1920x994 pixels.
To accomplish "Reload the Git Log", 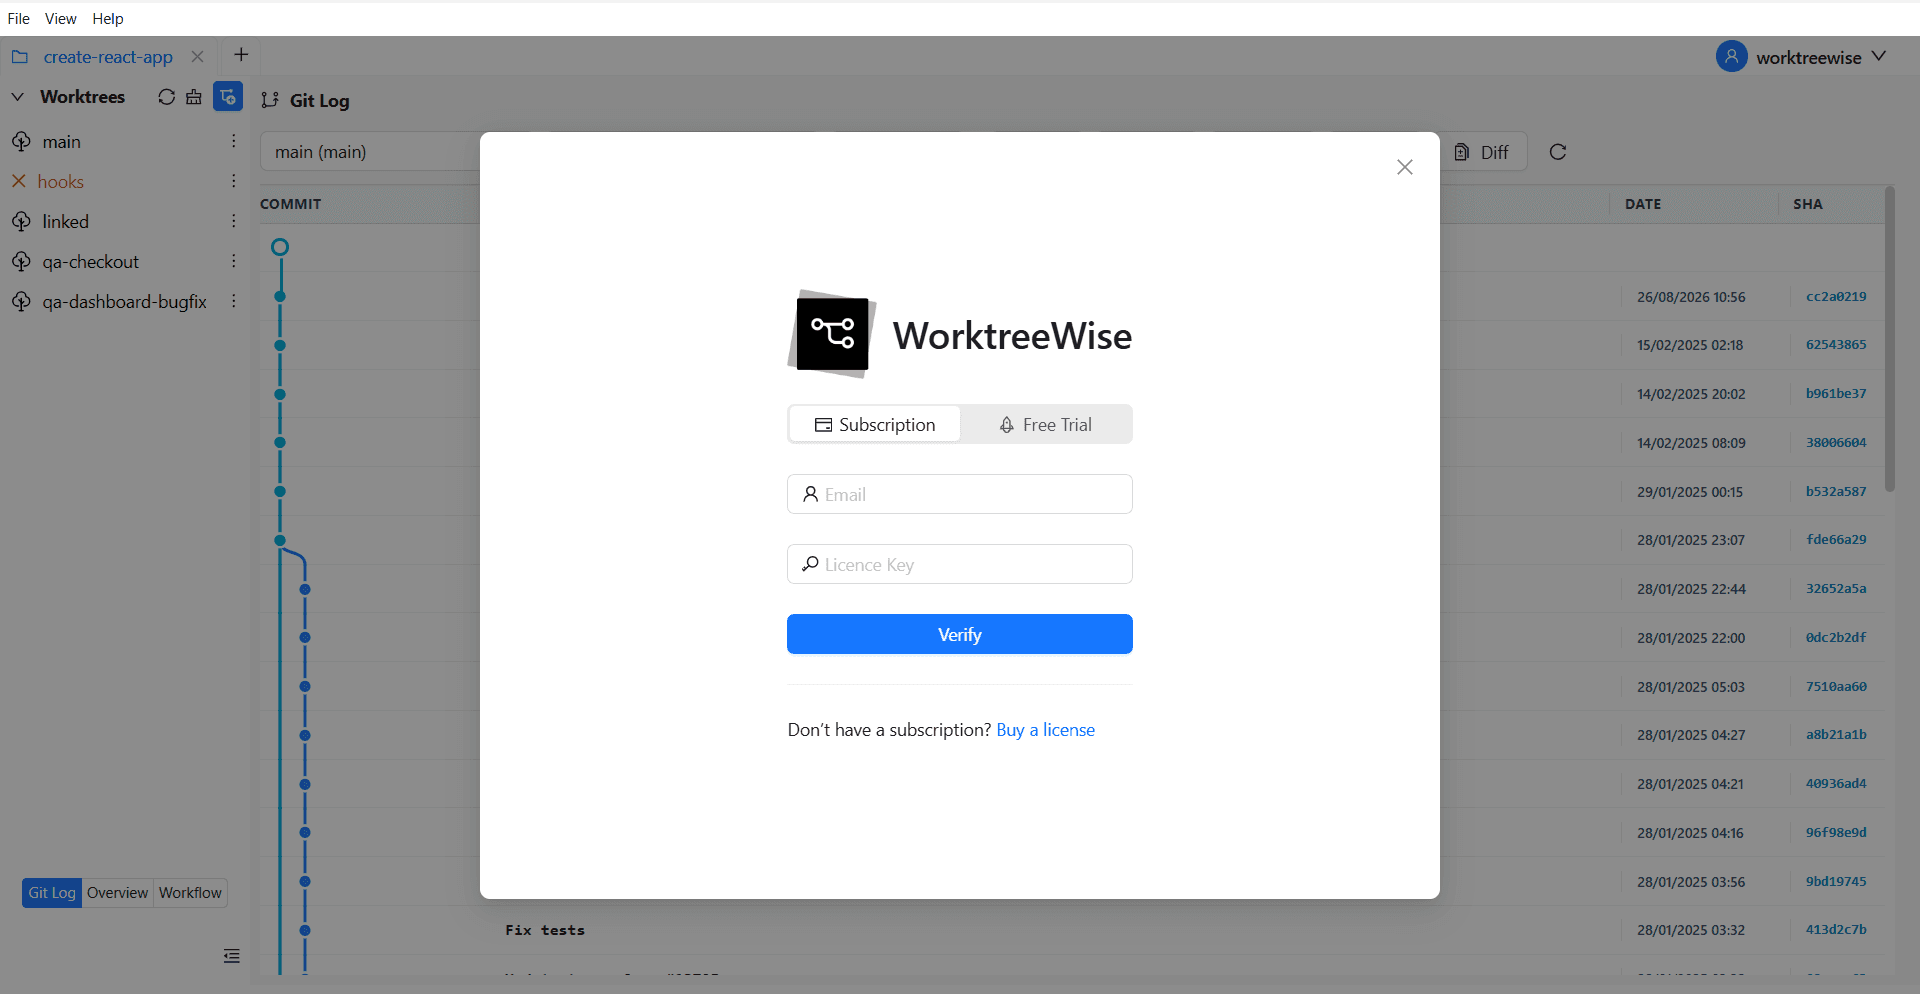I will (1558, 152).
